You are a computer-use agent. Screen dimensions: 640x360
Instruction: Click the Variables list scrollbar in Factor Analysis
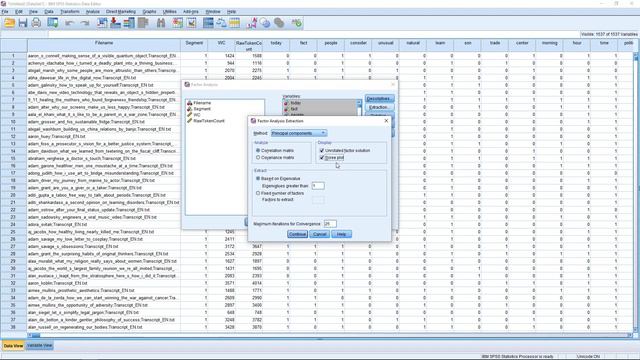359,108
